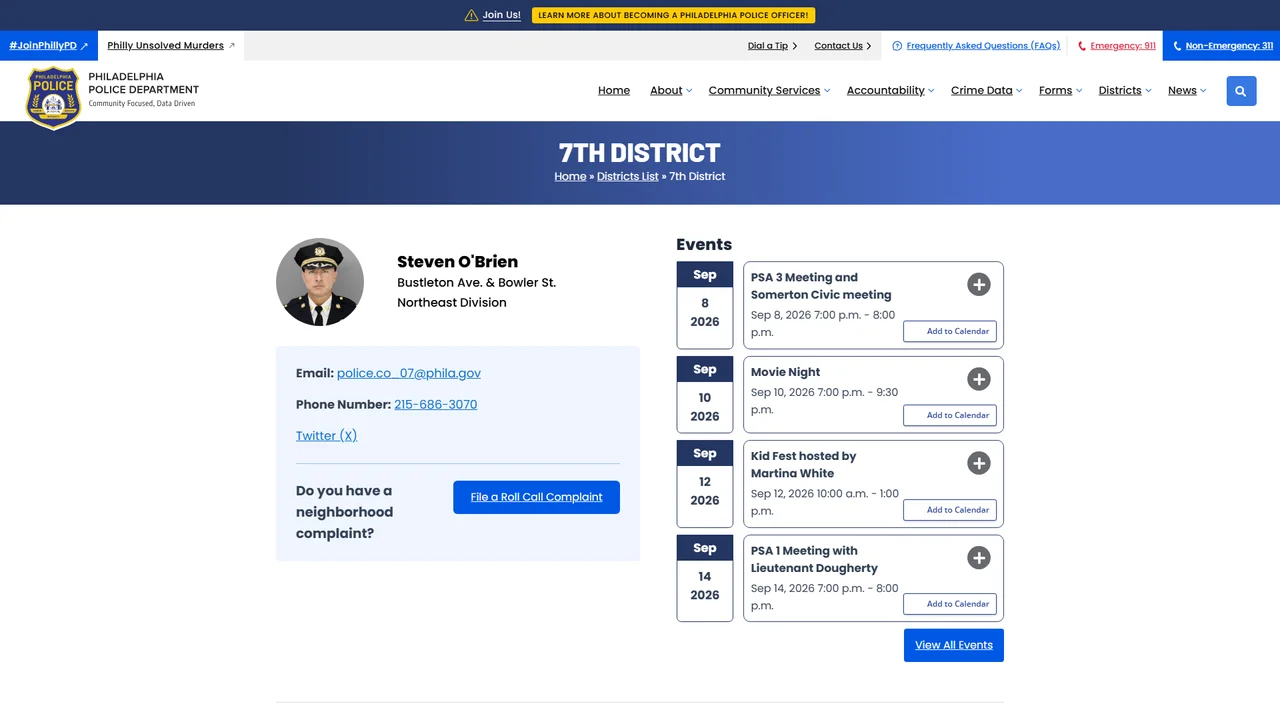This screenshot has height=720, width=1280.
Task: Add Kid Fest to calendar
Action: (950, 510)
